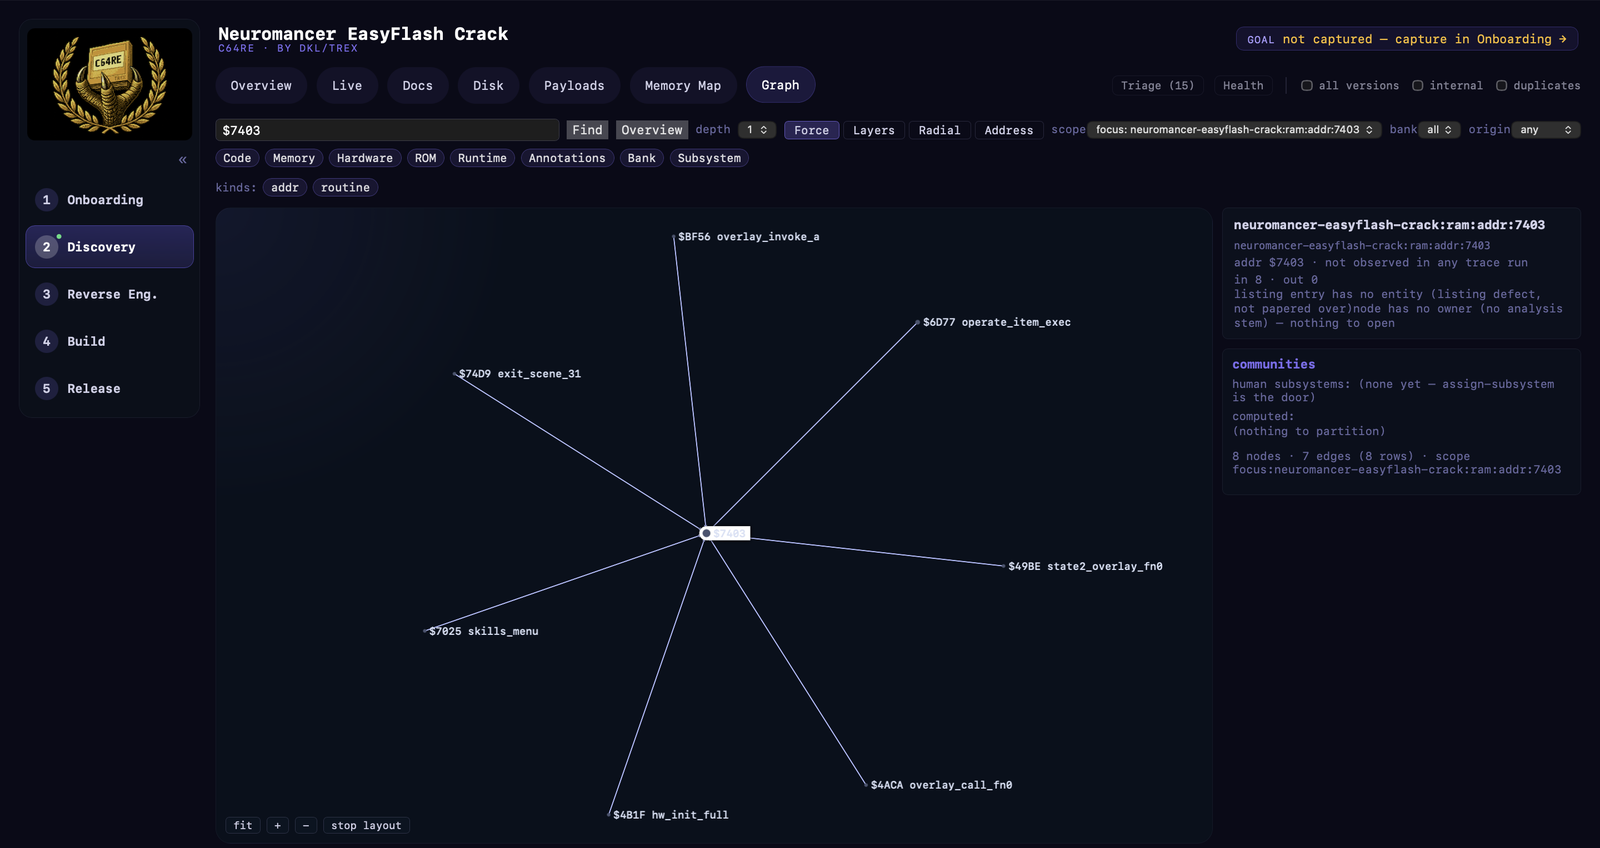Select the Radial layout
Image resolution: width=1600 pixels, height=848 pixels.
coord(939,130)
